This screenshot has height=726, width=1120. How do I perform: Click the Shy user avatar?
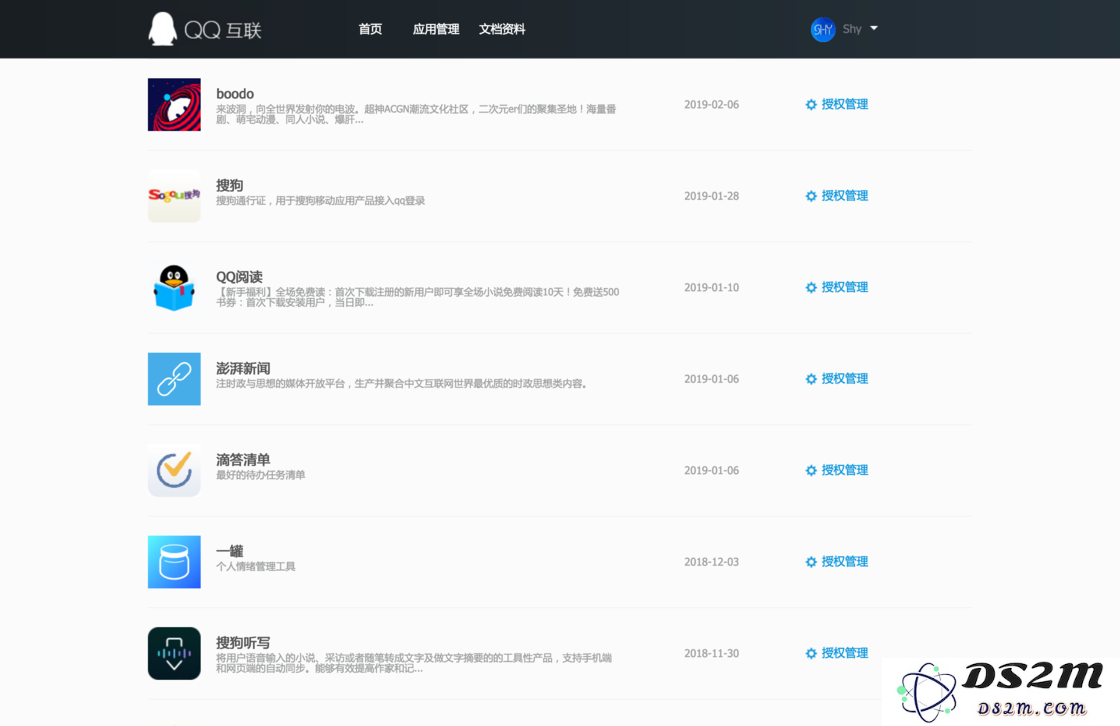click(823, 29)
